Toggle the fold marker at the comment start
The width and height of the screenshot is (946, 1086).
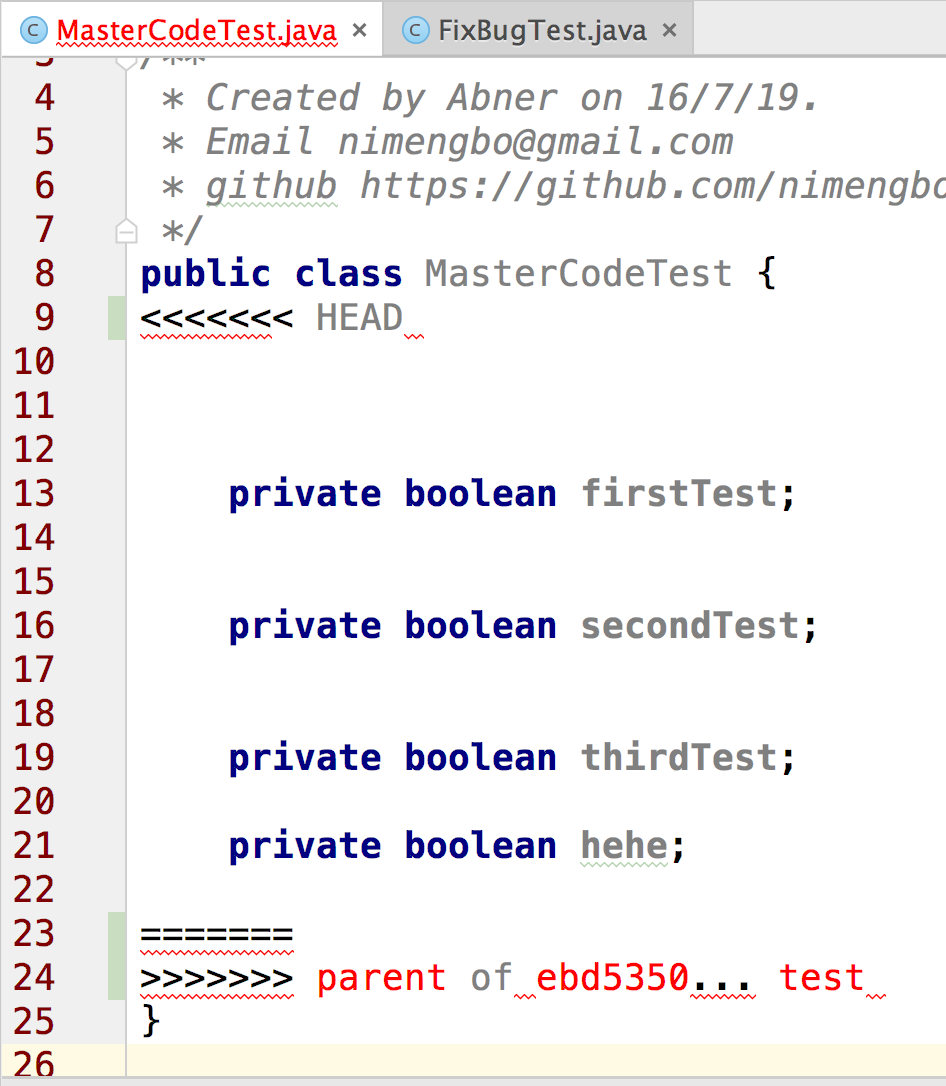pyautogui.click(x=126, y=60)
